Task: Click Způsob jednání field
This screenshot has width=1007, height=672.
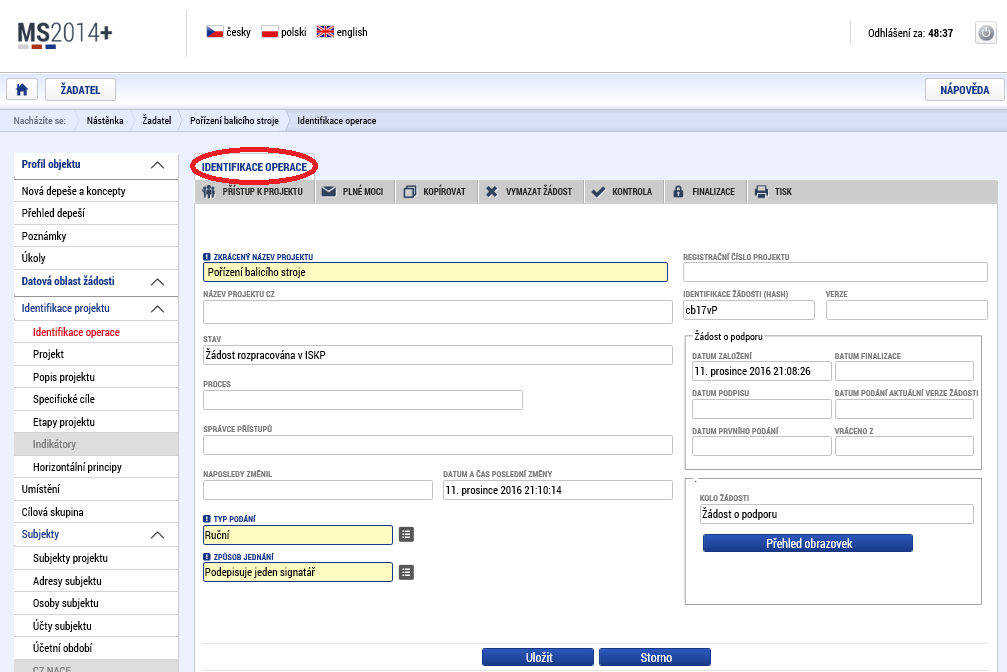Action: pos(298,572)
